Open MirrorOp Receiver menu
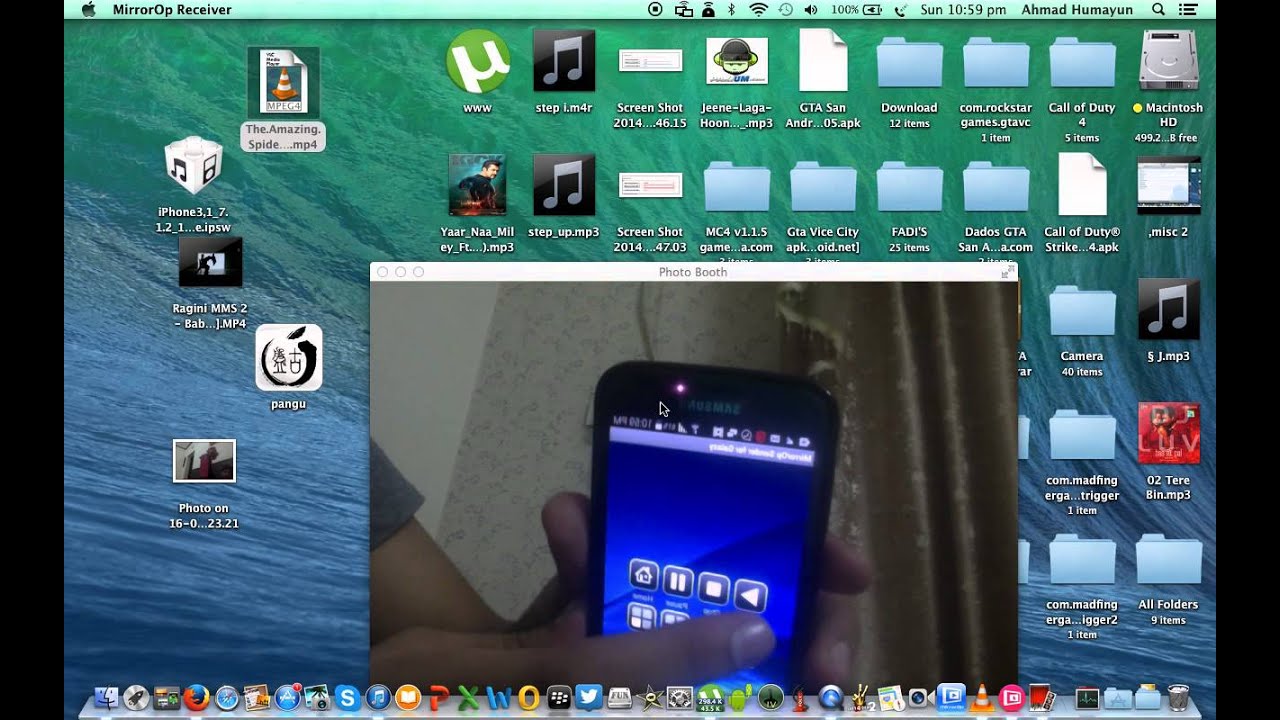Image resolution: width=1280 pixels, height=720 pixels. point(174,9)
